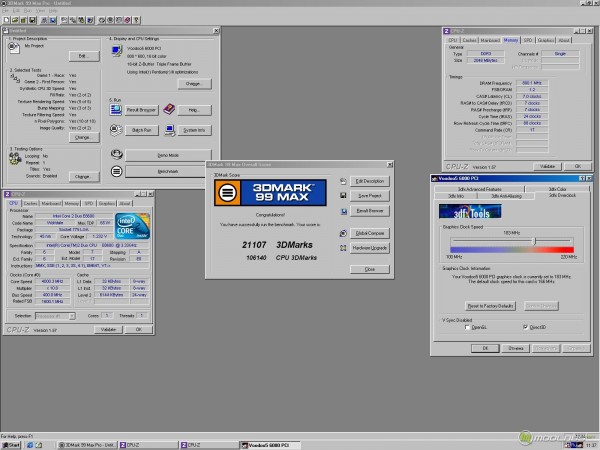Click the monitor icon in Display and CPU Settings

coord(117,51)
